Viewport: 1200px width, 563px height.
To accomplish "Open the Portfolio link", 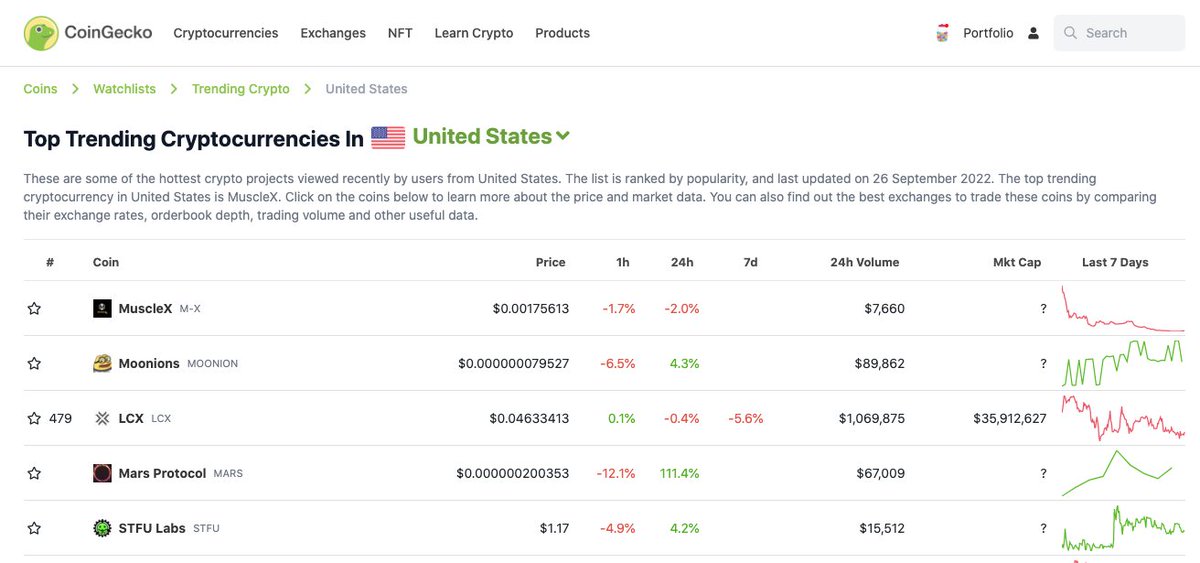I will coord(988,33).
